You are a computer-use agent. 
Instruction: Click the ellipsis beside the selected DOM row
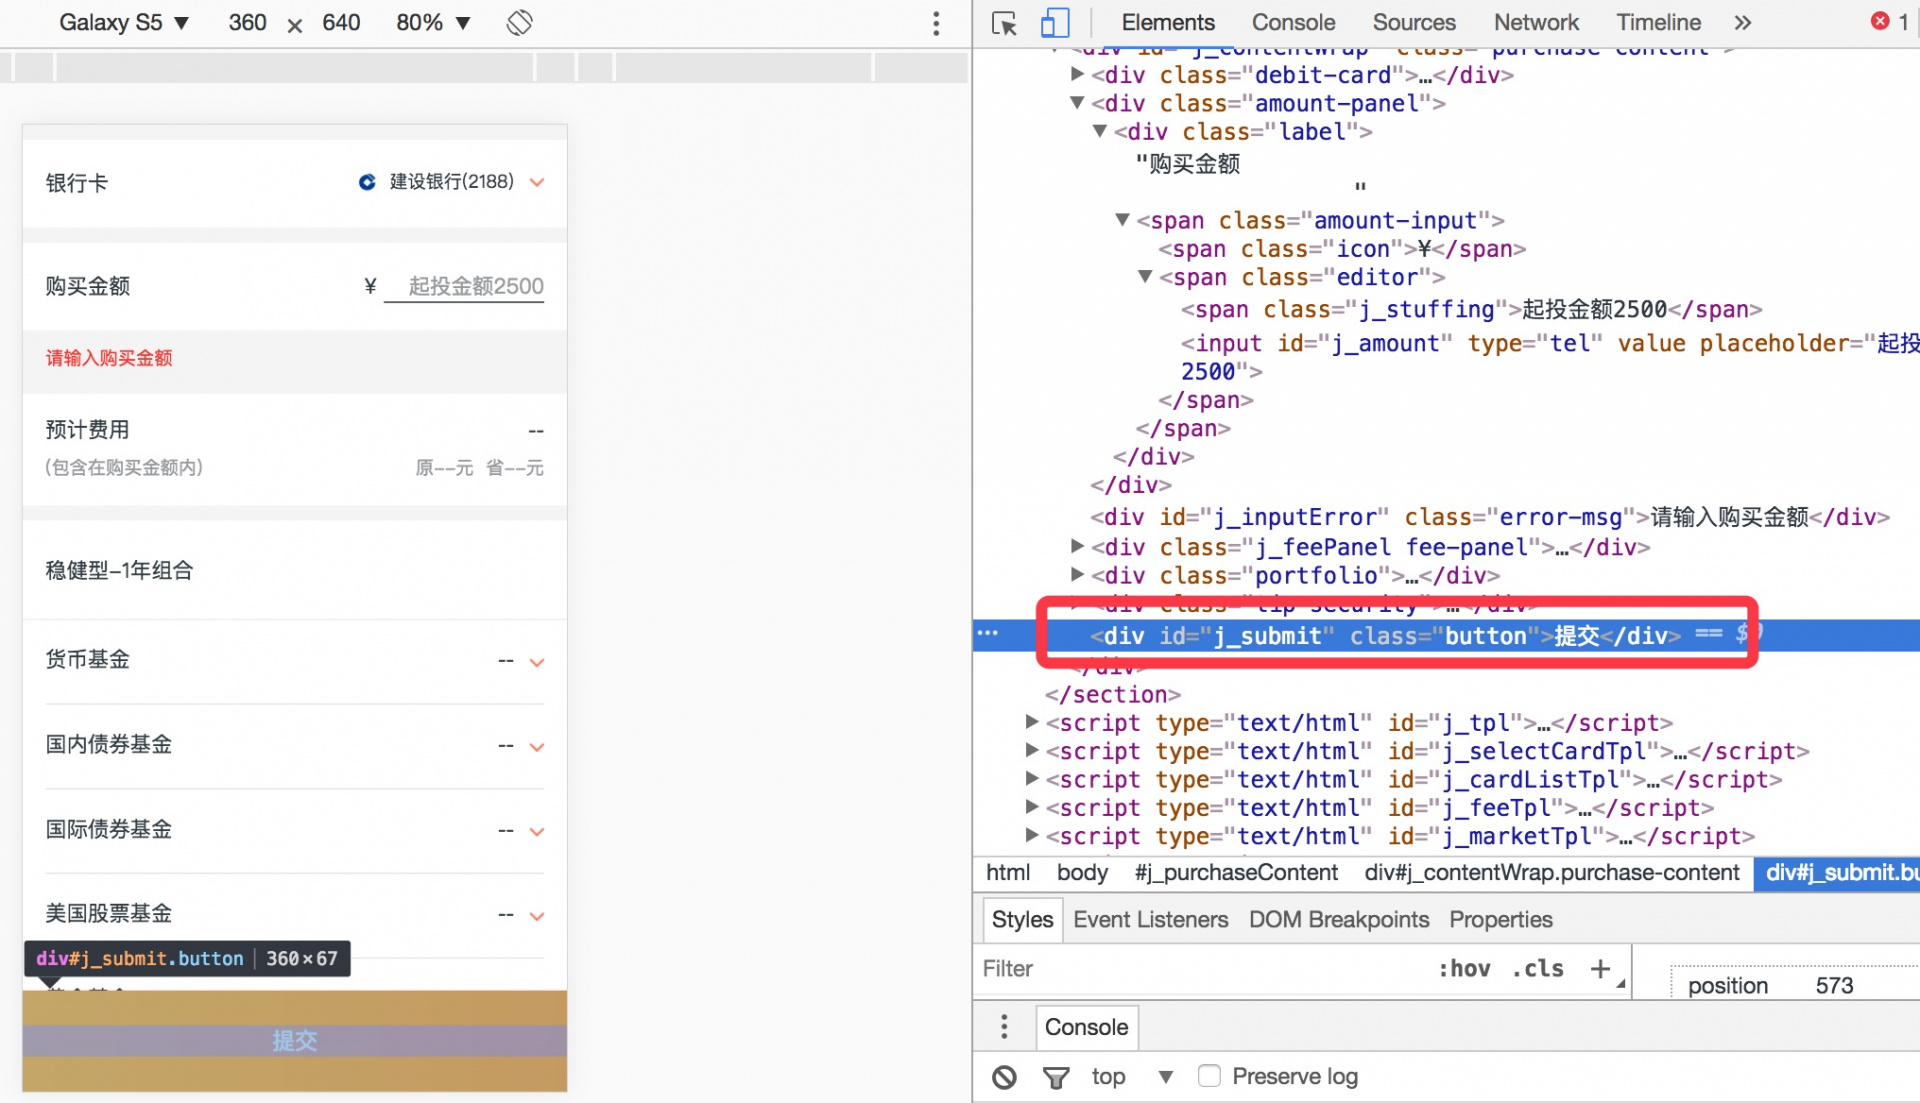988,633
